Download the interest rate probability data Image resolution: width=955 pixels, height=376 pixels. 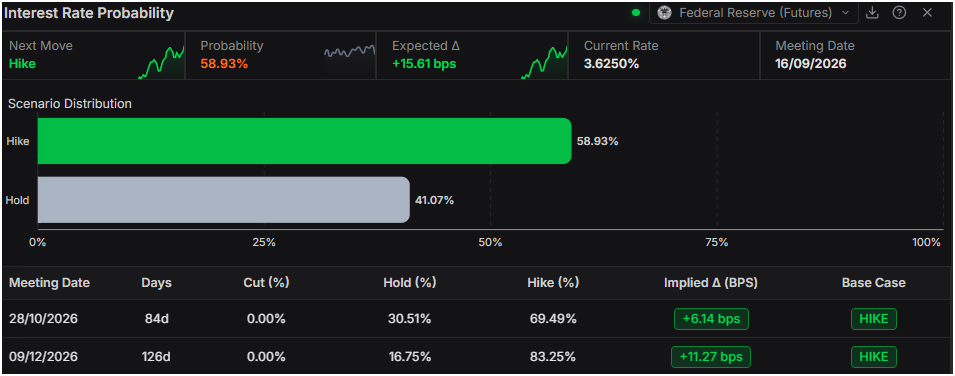point(872,13)
